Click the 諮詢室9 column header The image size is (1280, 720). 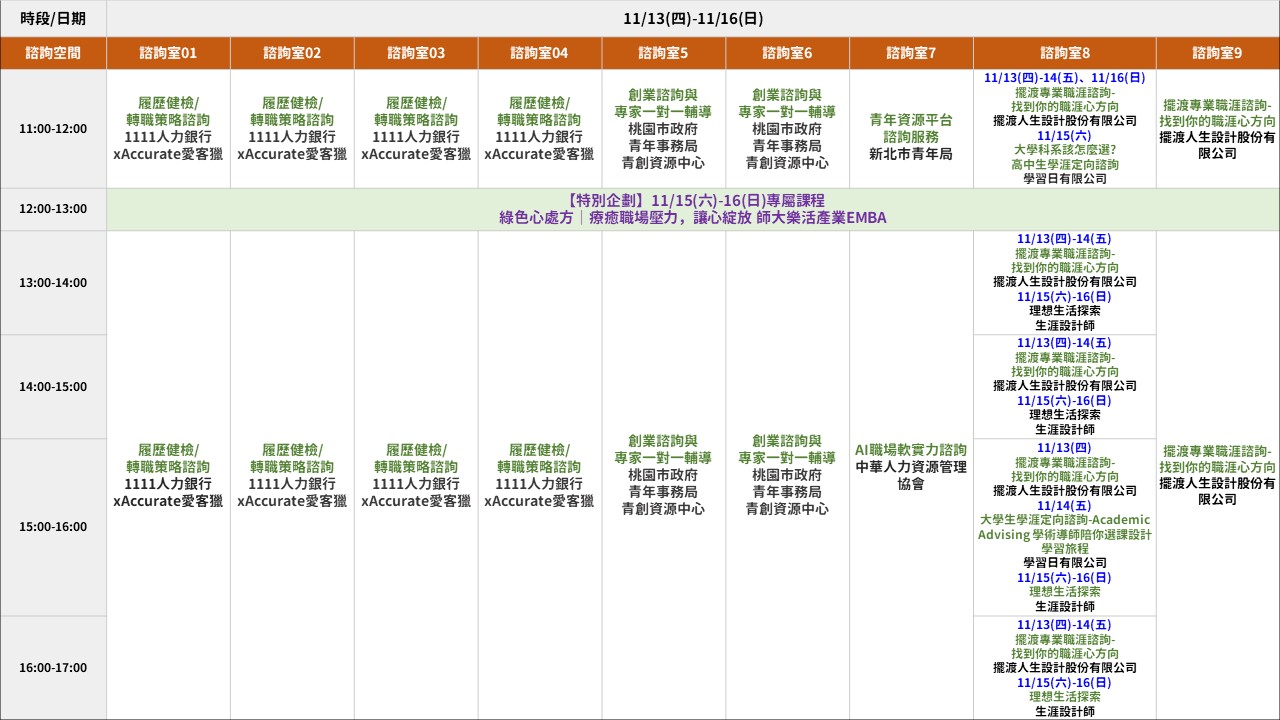1217,53
